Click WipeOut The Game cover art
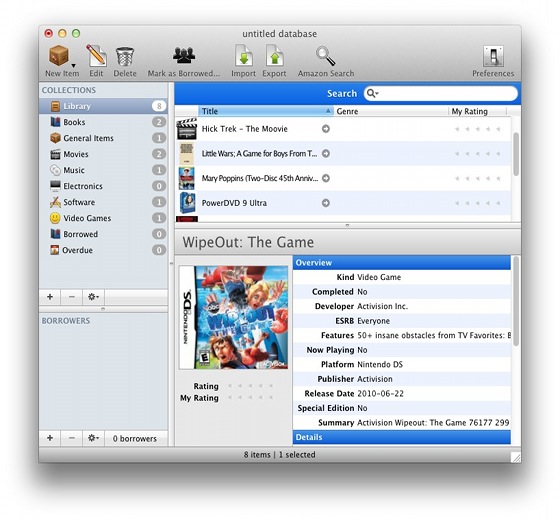This screenshot has width=560, height=520. click(x=234, y=317)
